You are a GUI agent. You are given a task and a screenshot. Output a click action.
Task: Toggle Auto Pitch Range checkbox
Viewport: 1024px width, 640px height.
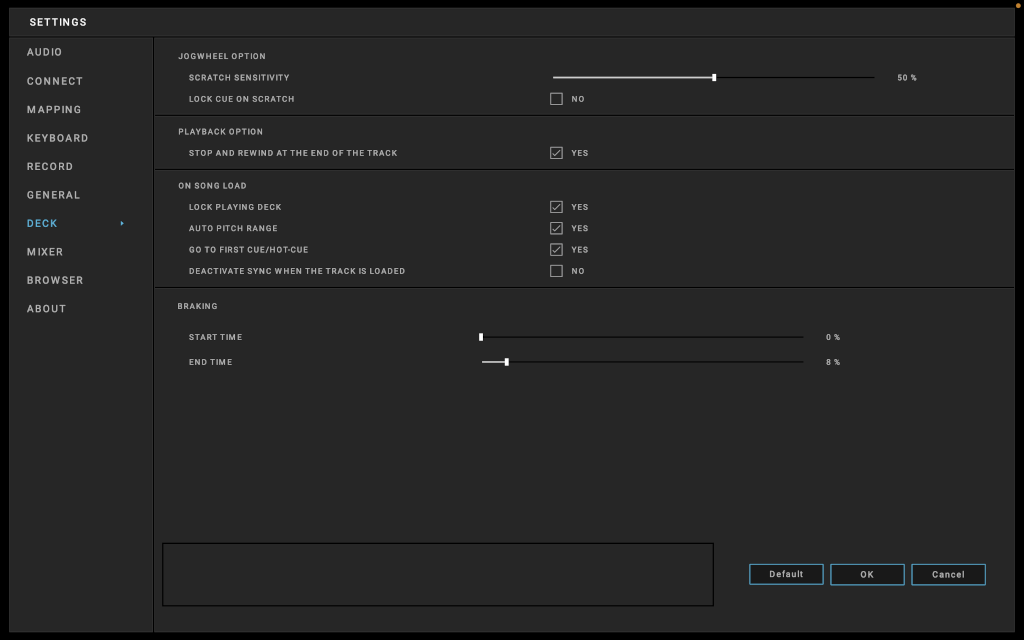[556, 228]
